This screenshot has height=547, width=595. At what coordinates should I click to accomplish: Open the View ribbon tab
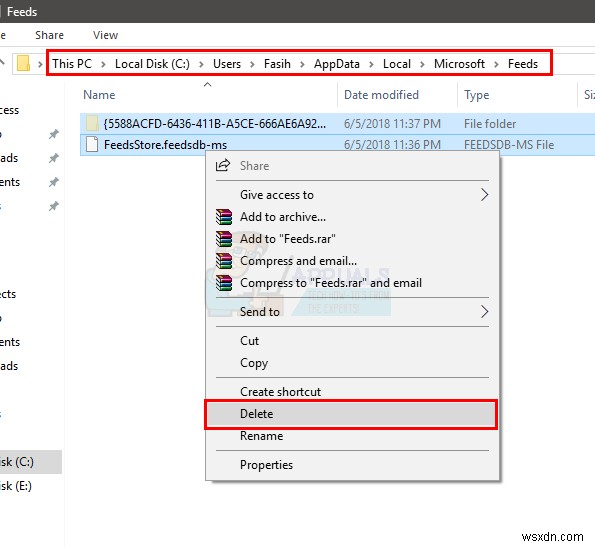[105, 35]
